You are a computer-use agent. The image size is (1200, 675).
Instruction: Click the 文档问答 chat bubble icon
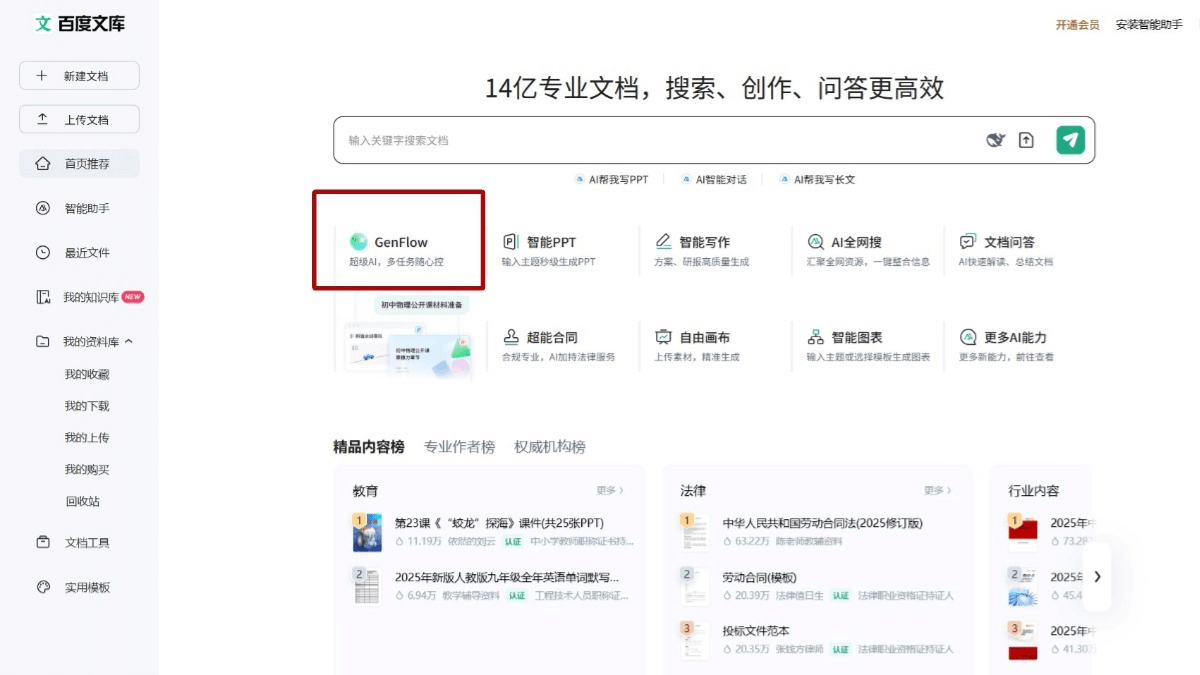tap(966, 239)
